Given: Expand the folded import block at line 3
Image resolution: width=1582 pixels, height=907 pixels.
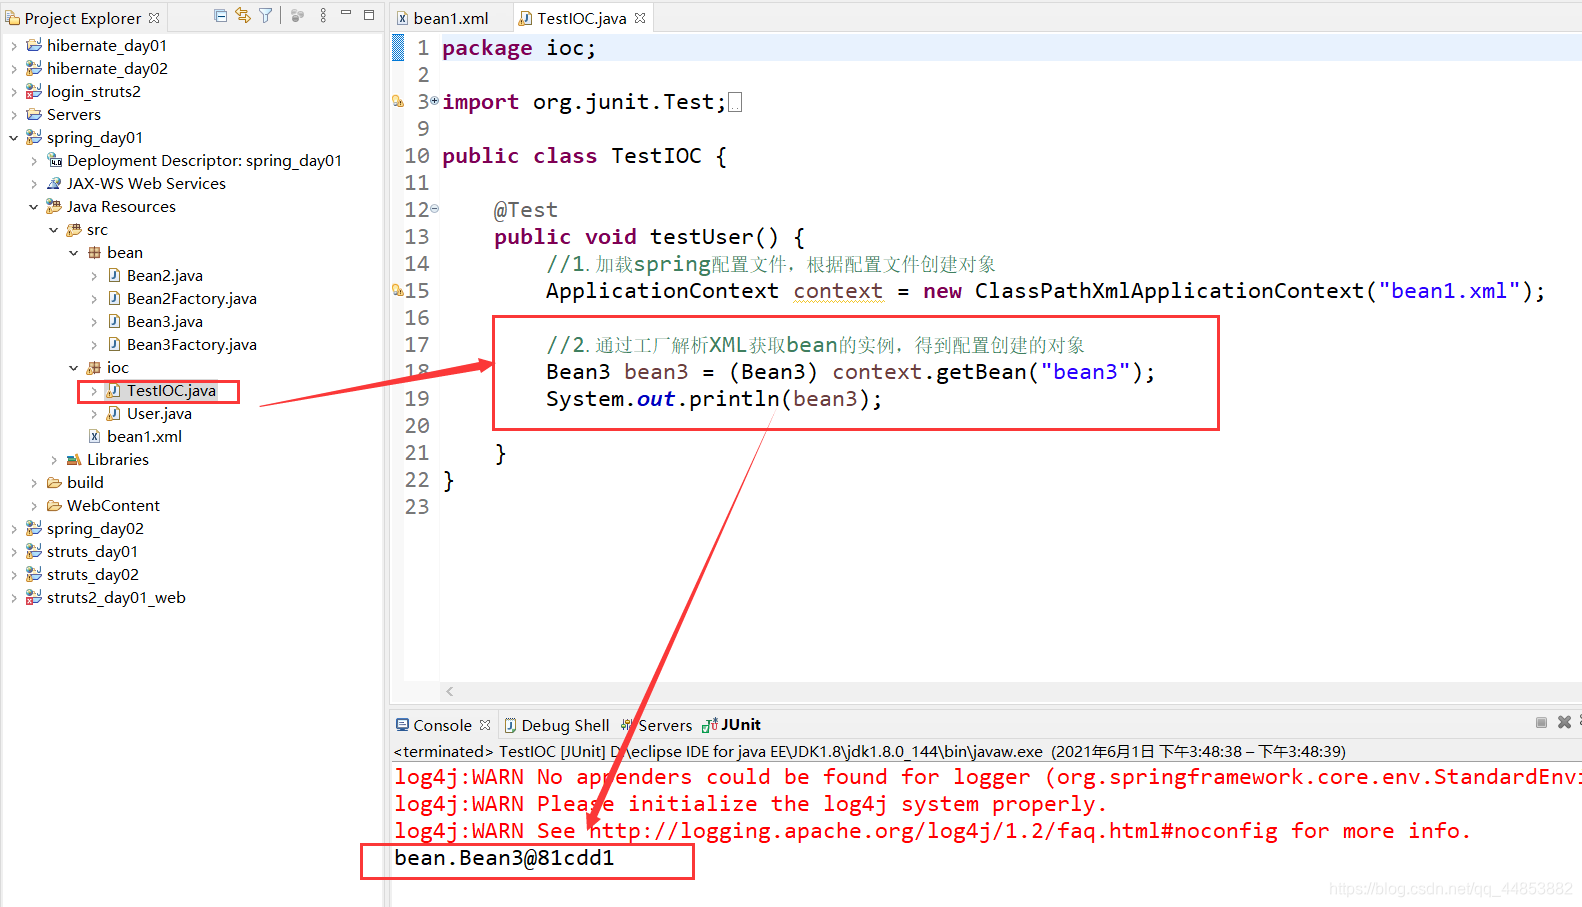Looking at the screenshot, I should pyautogui.click(x=435, y=101).
